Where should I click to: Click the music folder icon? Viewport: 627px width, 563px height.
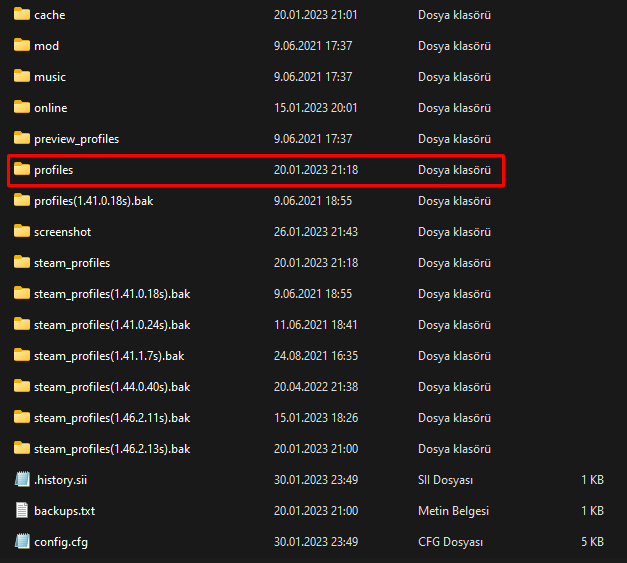(x=22, y=76)
